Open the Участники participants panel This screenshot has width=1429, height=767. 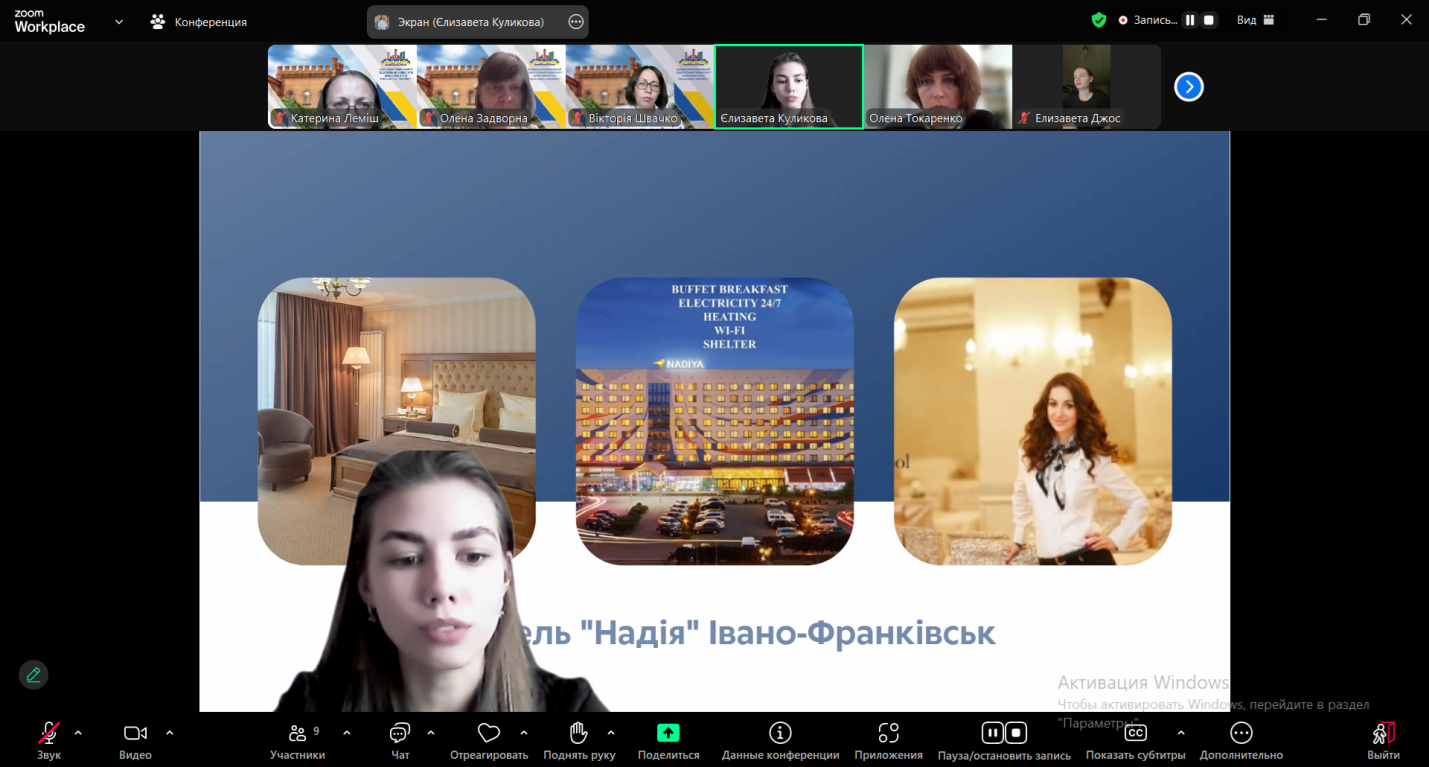click(297, 740)
